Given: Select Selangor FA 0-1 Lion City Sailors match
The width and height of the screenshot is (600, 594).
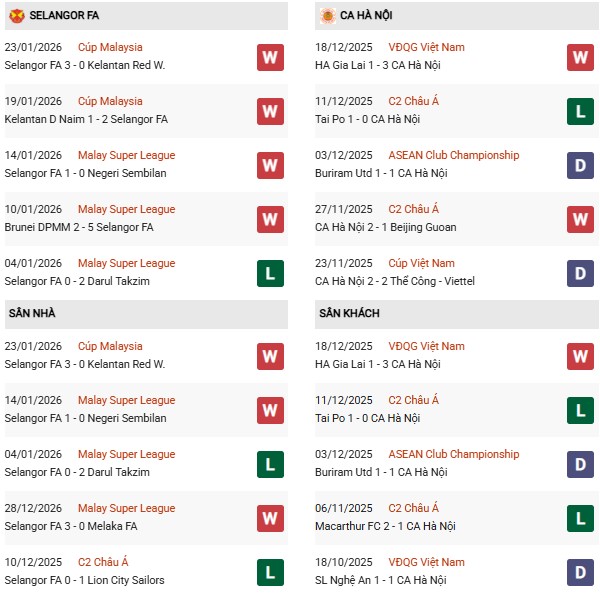Looking at the screenshot, I should coord(84,580).
